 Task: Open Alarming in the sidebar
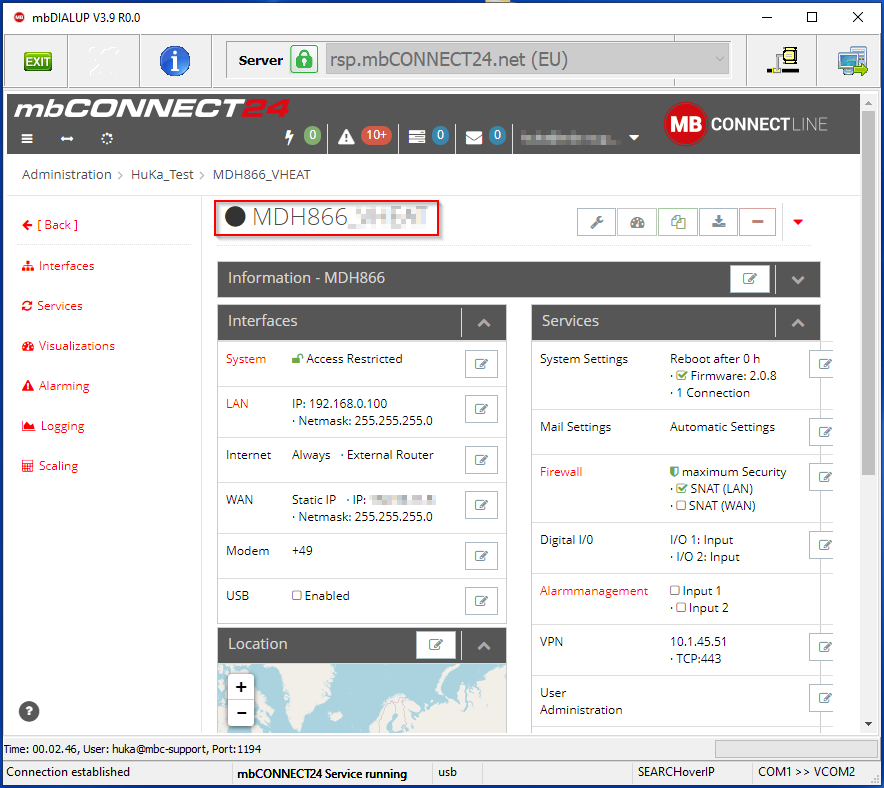click(x=55, y=386)
